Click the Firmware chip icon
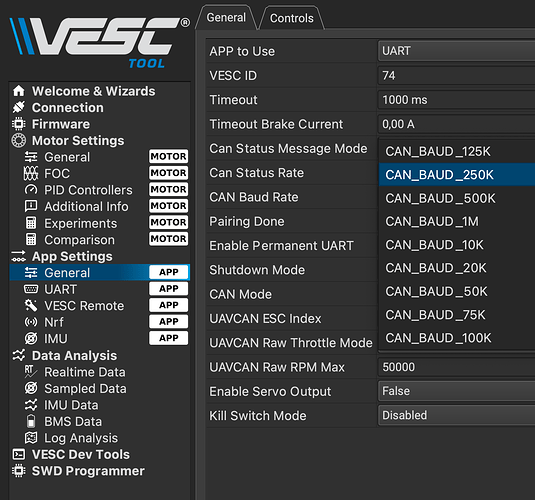 tap(18, 124)
